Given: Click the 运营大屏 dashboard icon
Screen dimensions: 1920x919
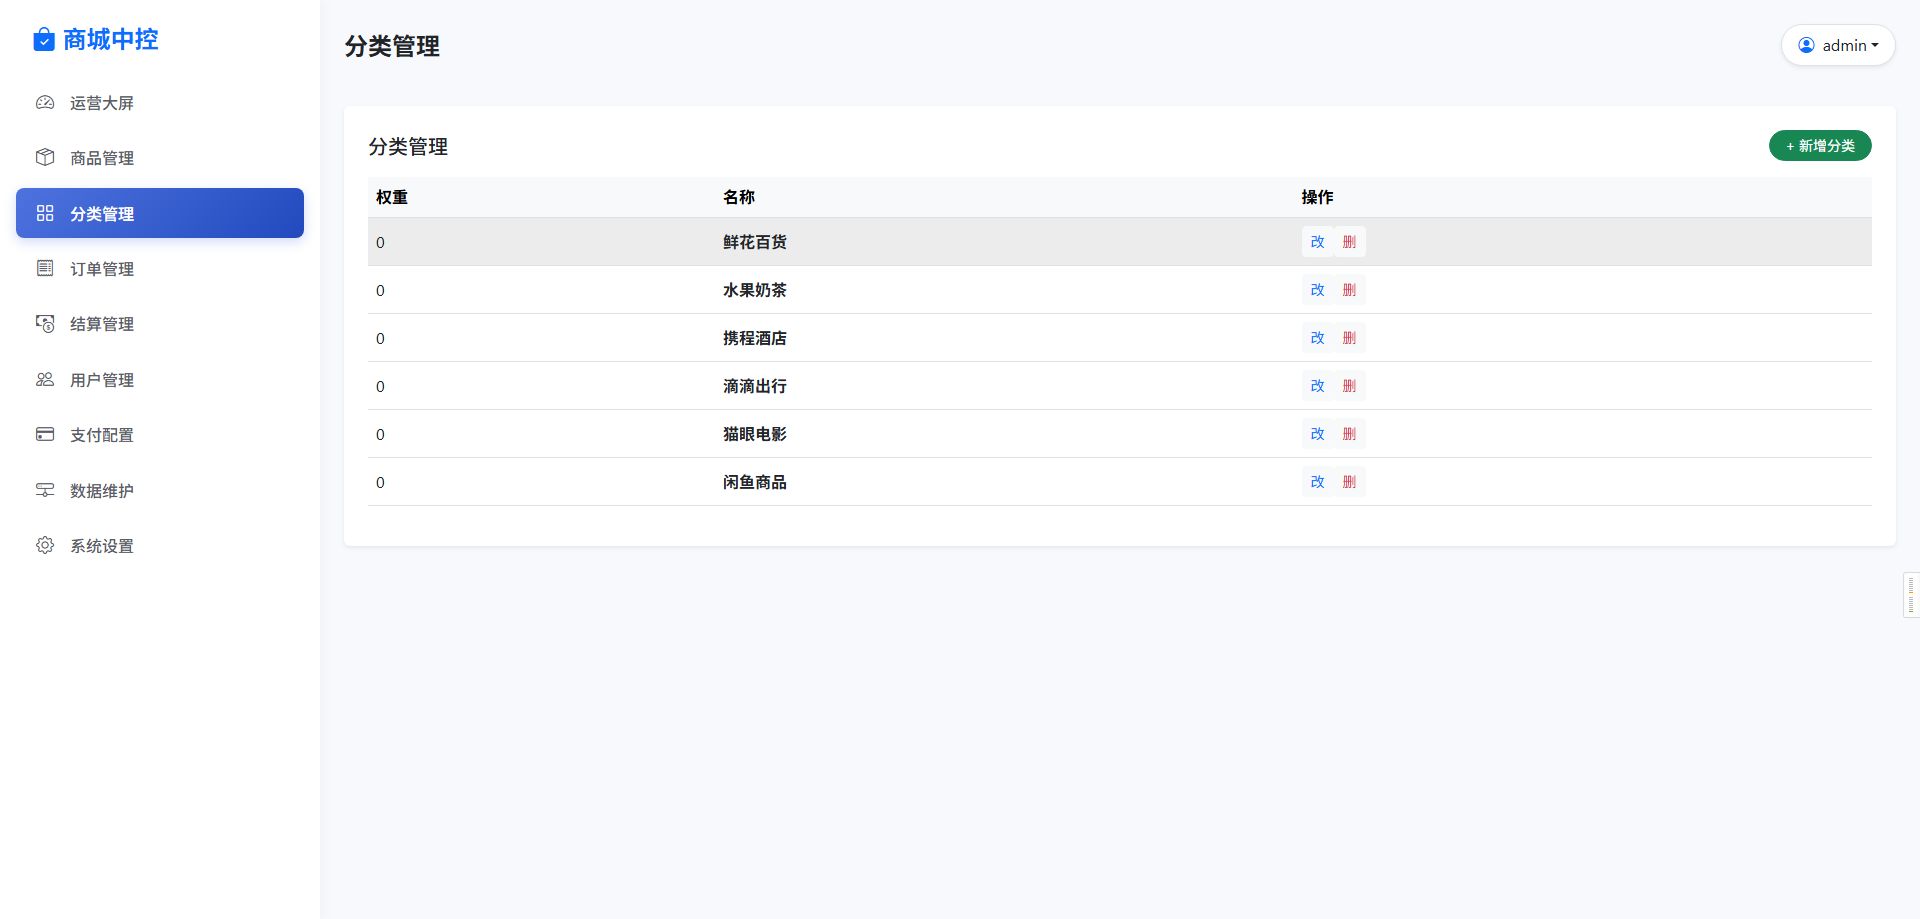Looking at the screenshot, I should click(x=45, y=102).
